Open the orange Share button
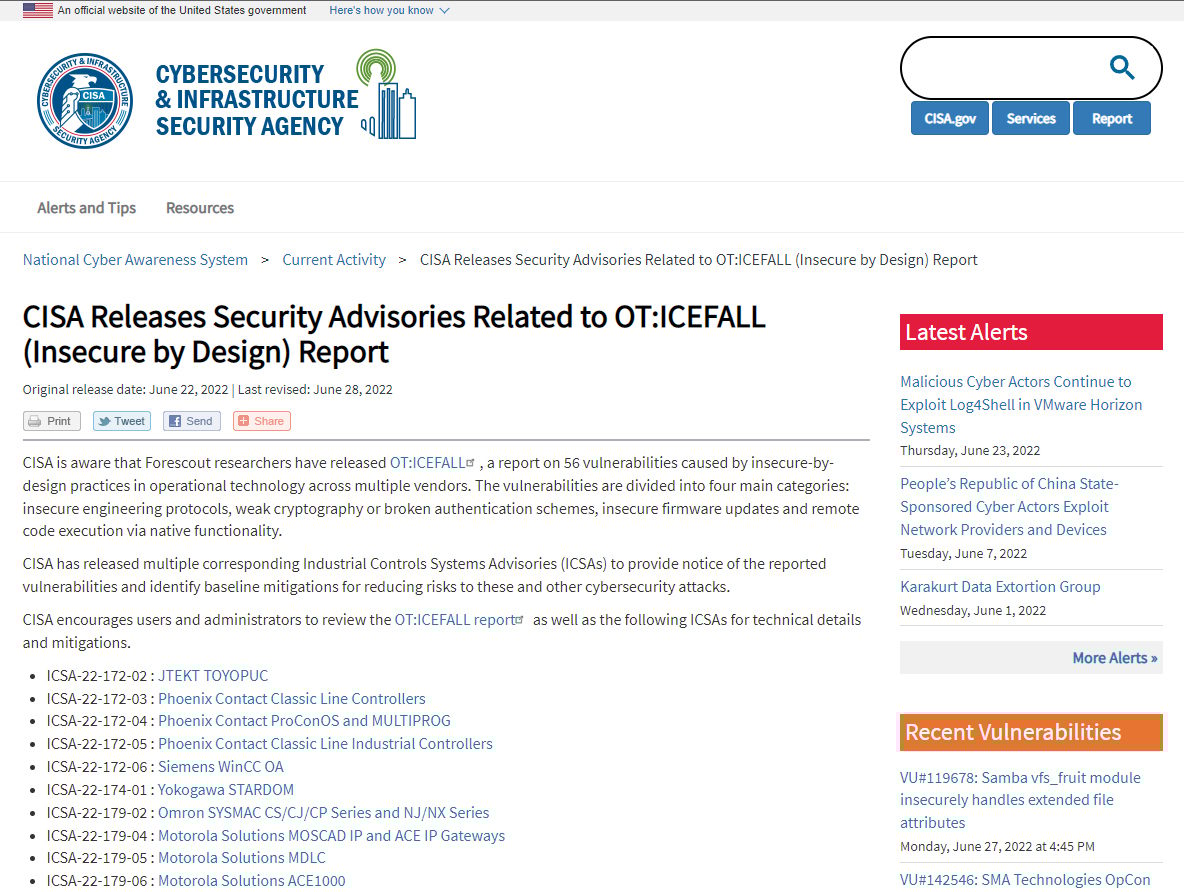The width and height of the screenshot is (1184, 892). pyautogui.click(x=261, y=421)
